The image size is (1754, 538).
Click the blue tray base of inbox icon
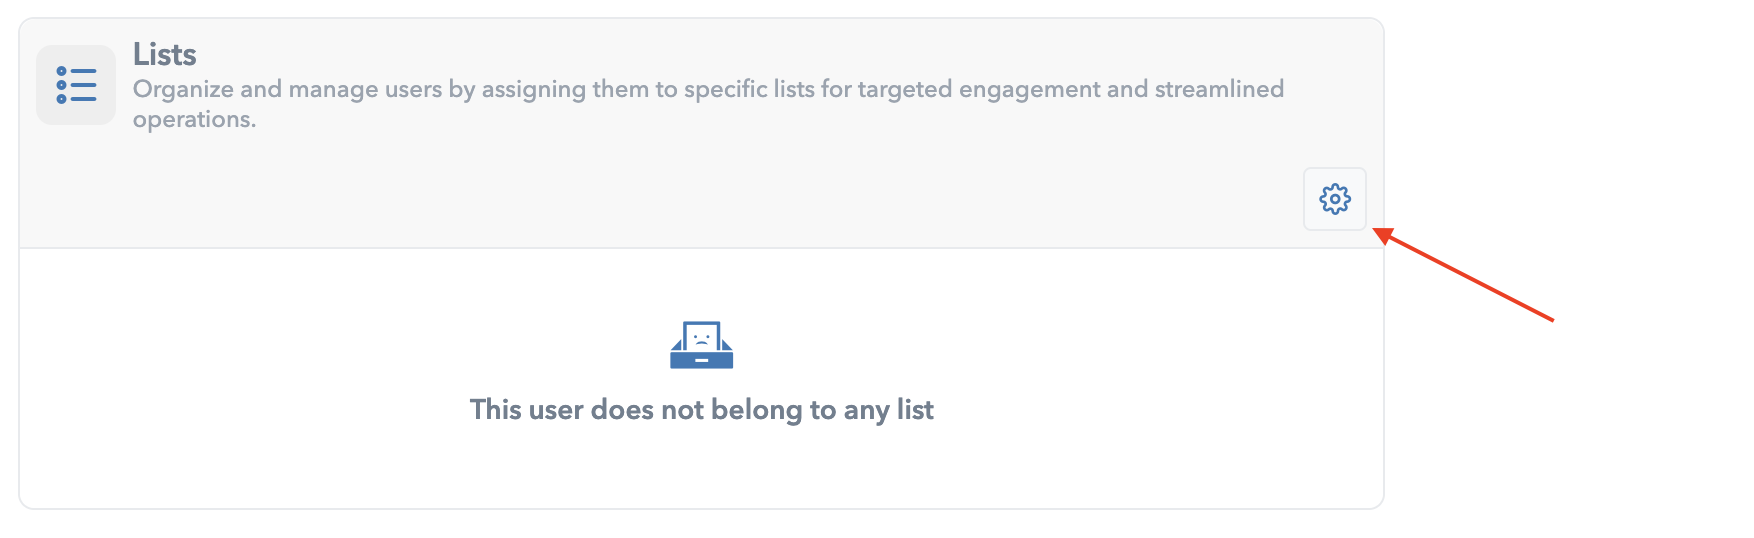point(701,360)
